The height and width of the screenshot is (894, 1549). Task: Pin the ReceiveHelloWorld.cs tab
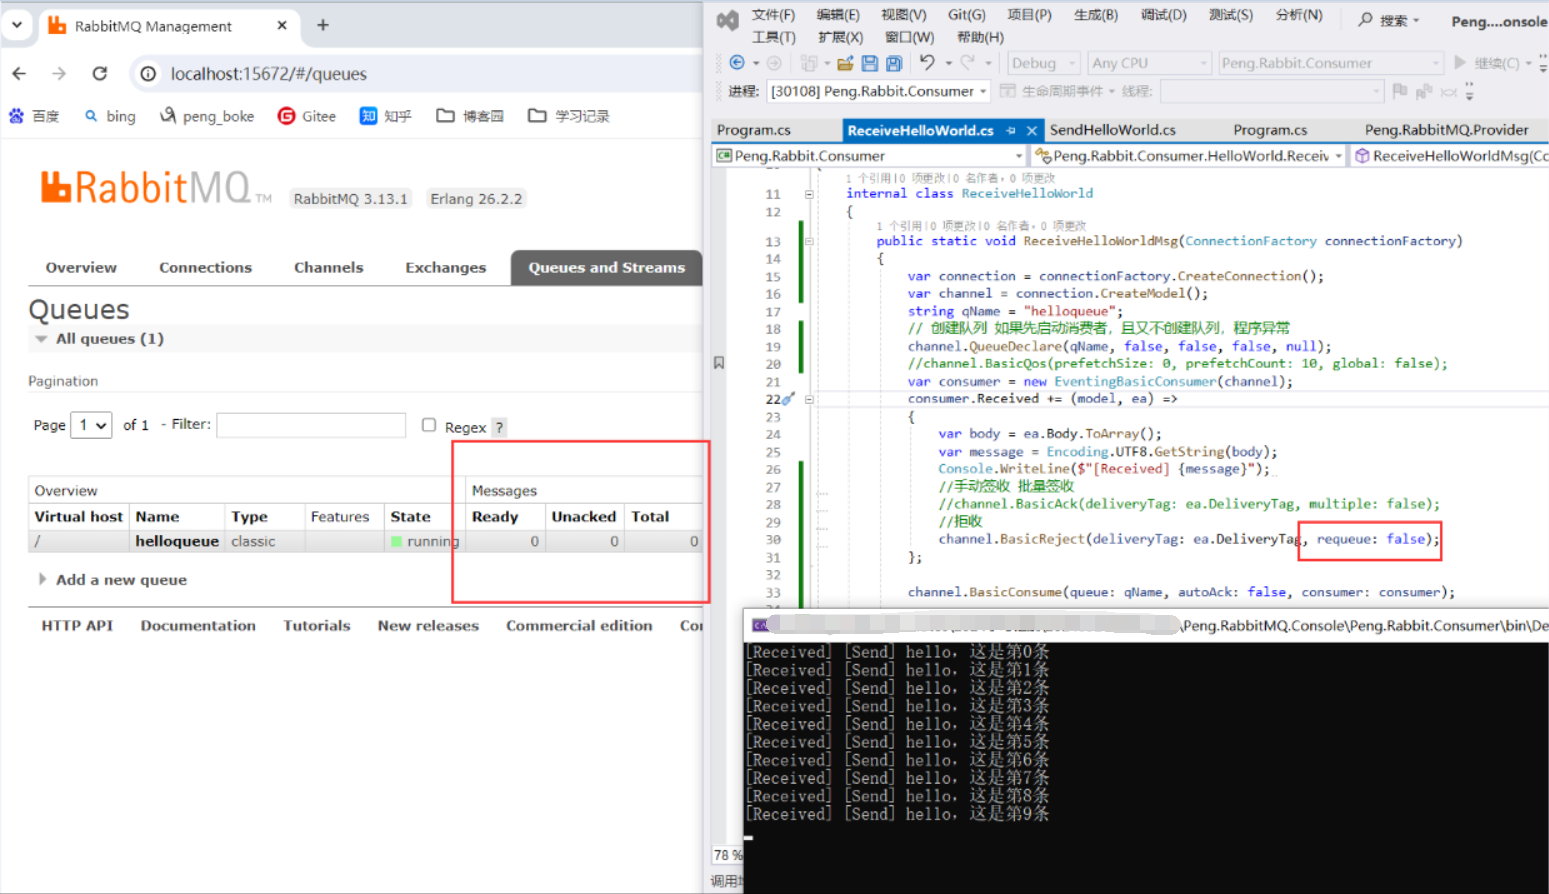tap(1010, 130)
